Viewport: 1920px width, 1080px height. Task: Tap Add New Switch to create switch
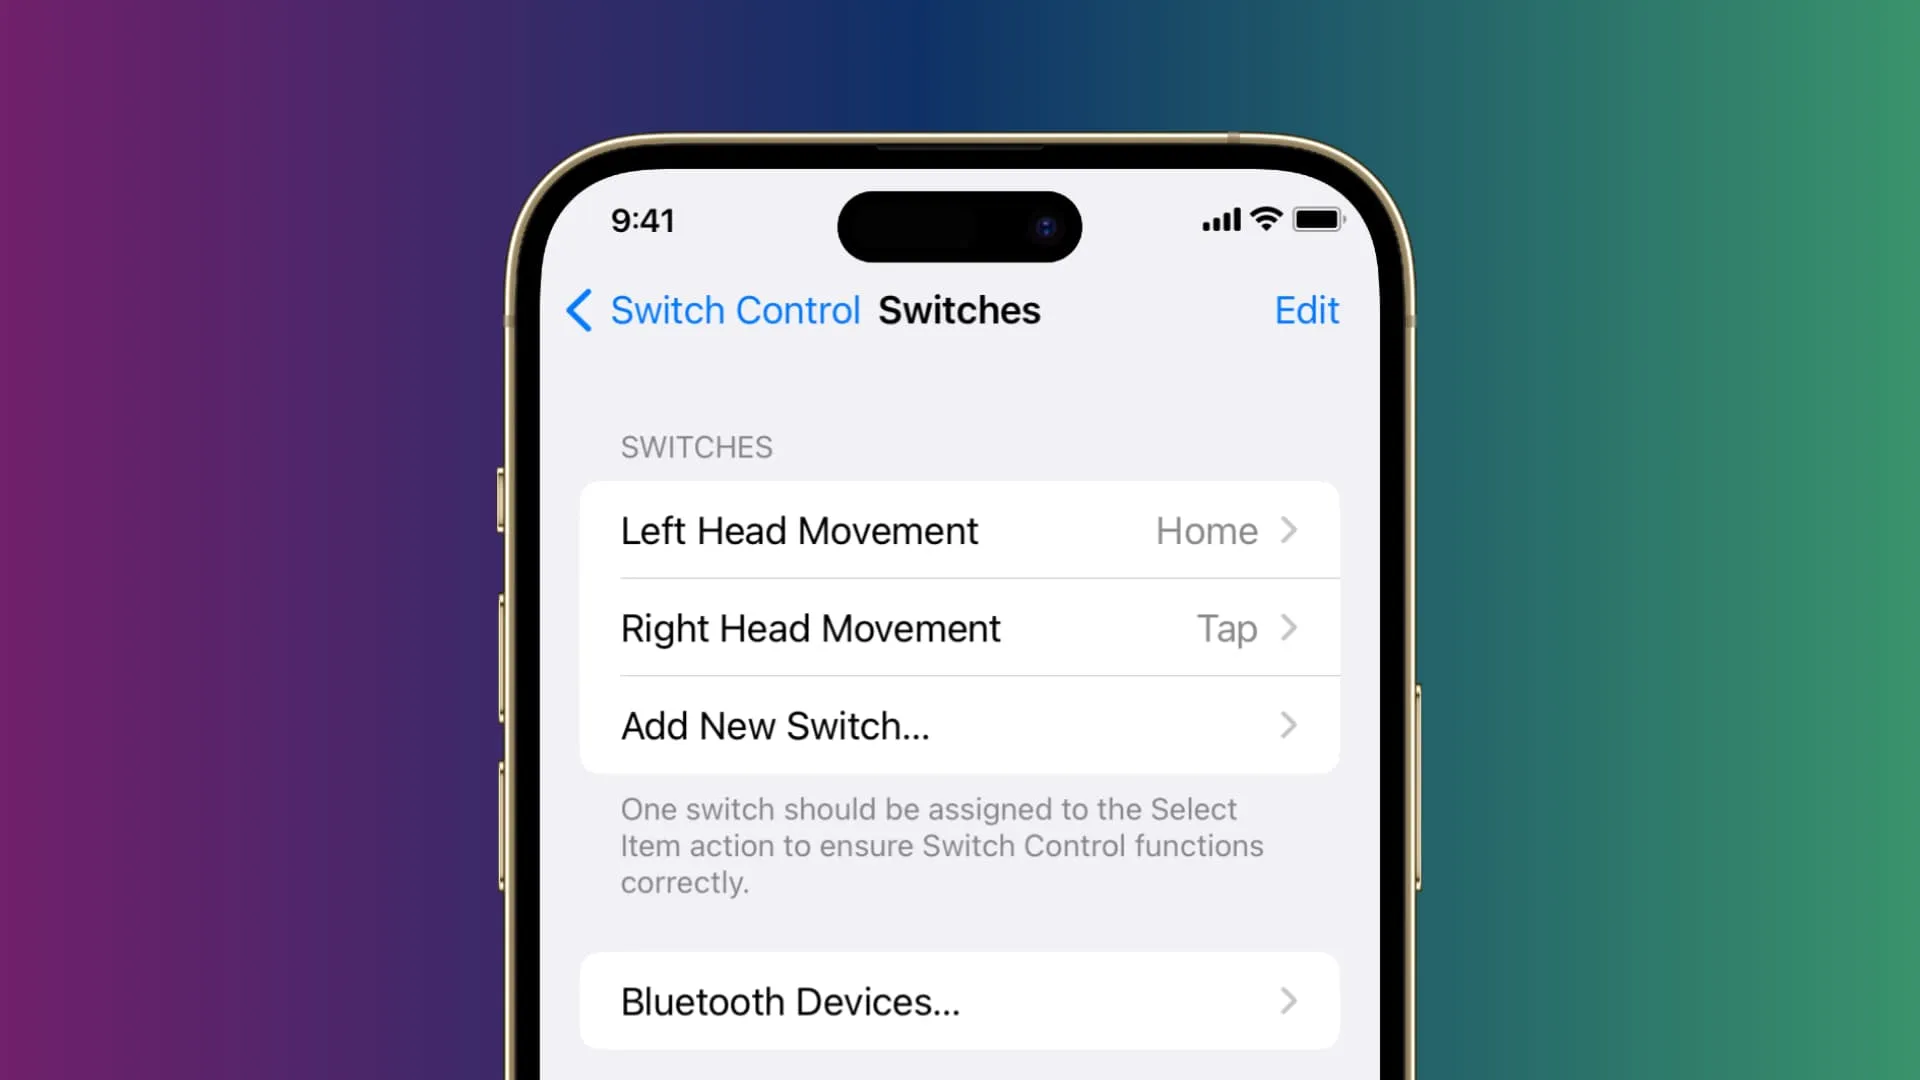[x=959, y=725]
